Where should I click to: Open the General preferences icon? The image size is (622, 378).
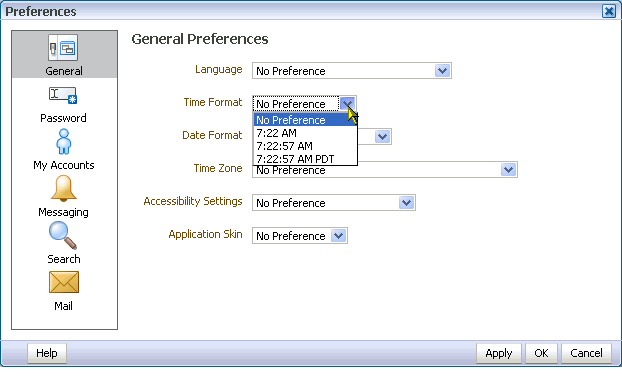pyautogui.click(x=63, y=48)
